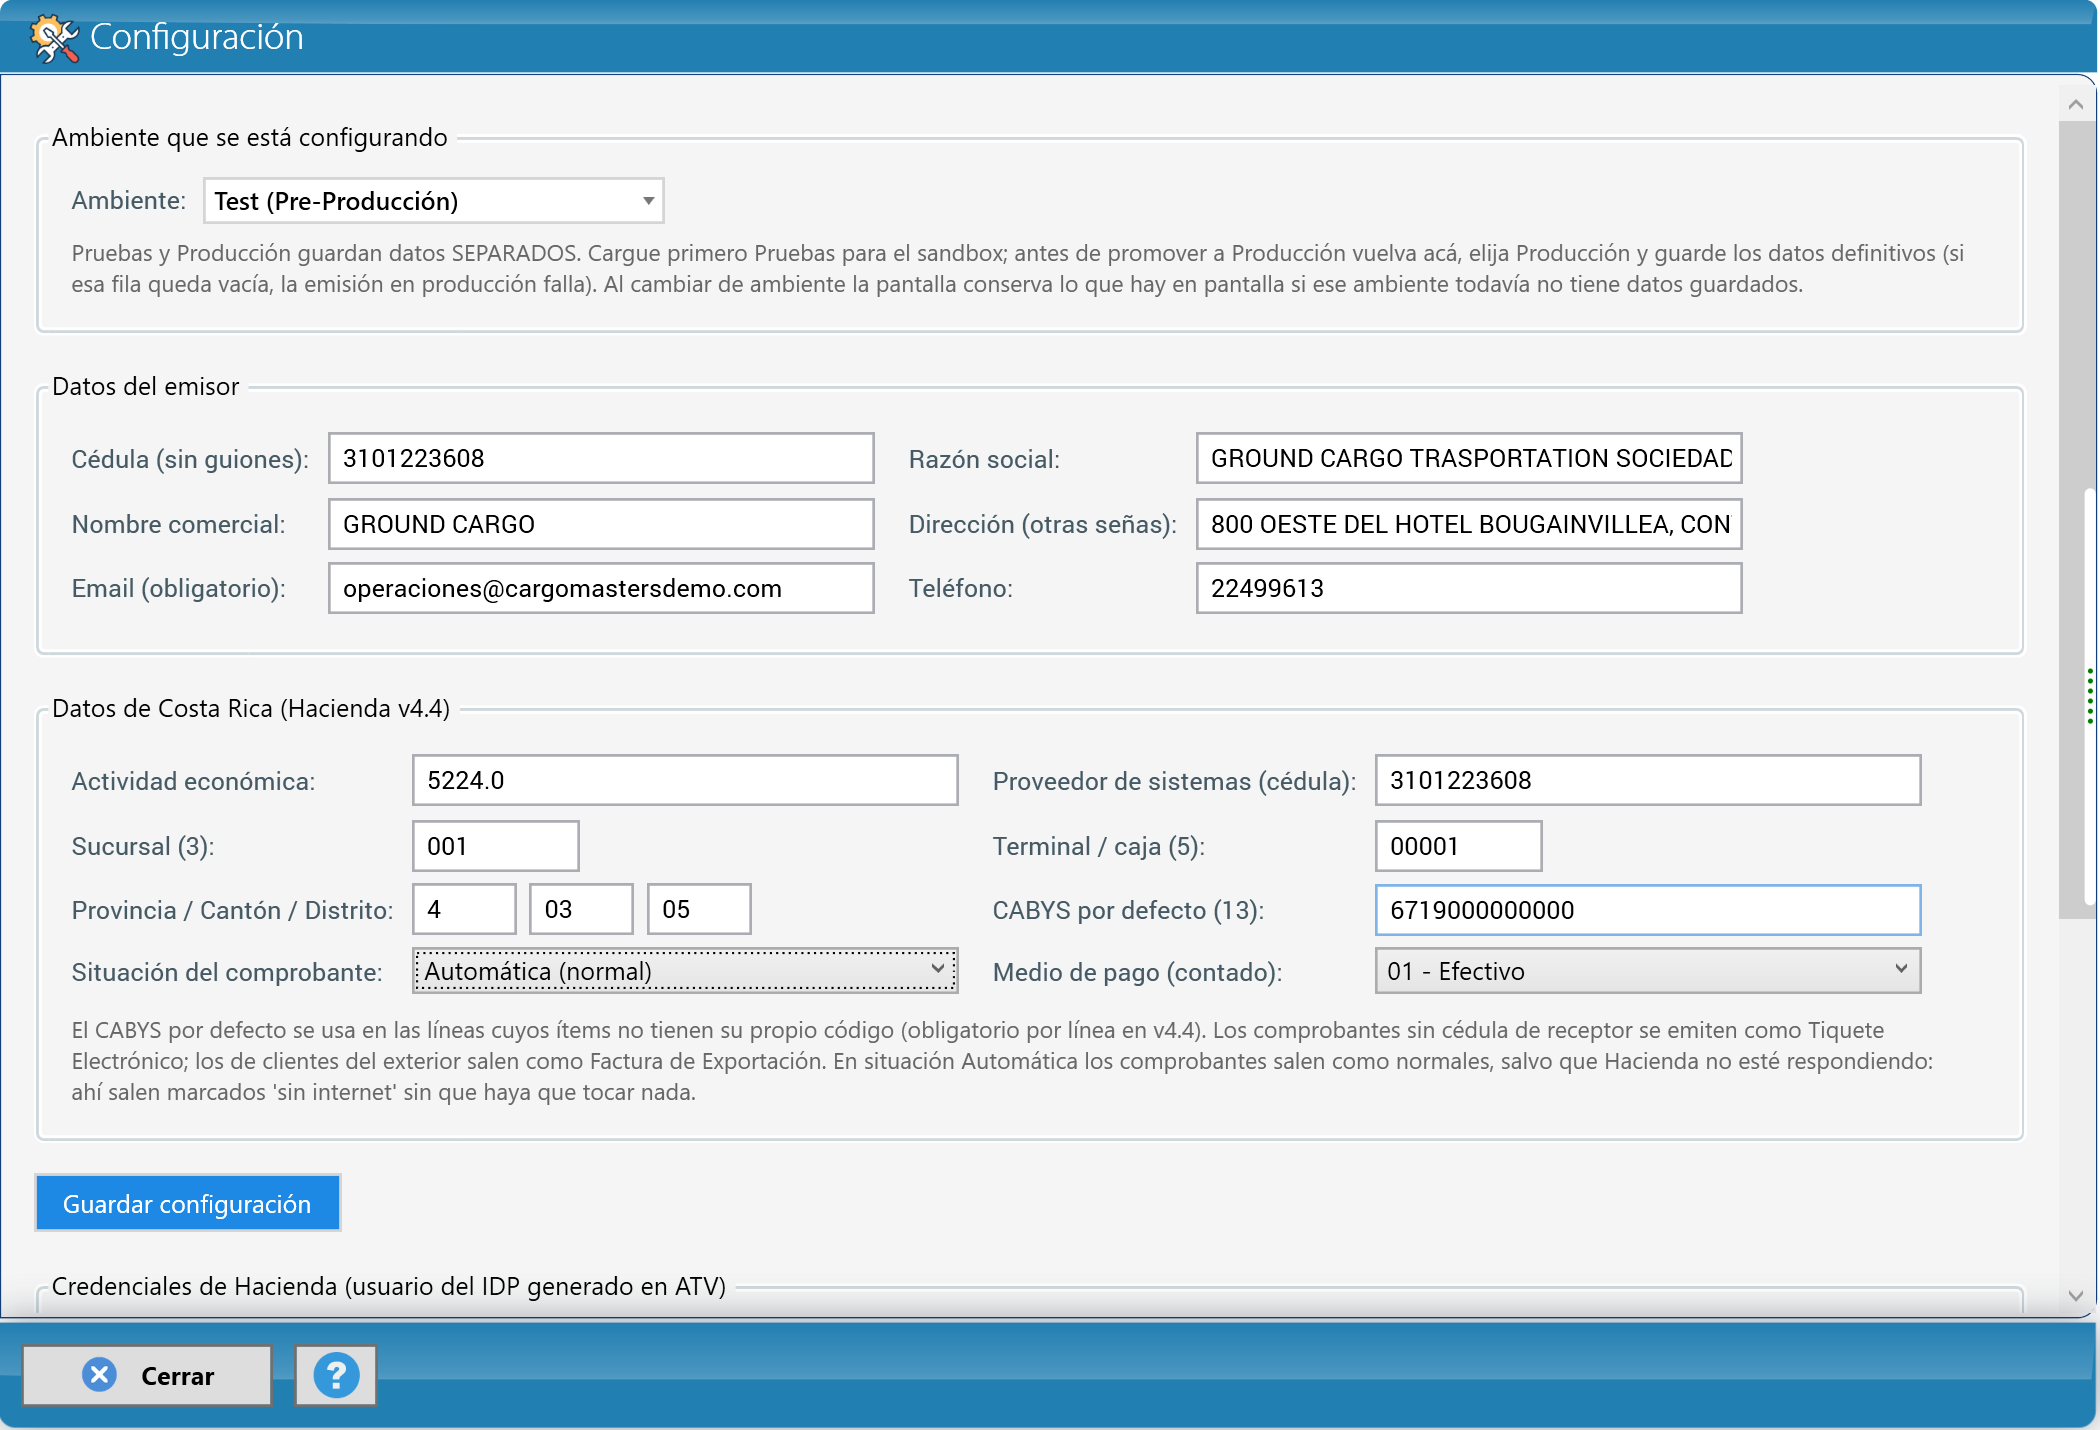Click the Configuración gear icon in title bar
The width and height of the screenshot is (2100, 1430).
coord(54,38)
